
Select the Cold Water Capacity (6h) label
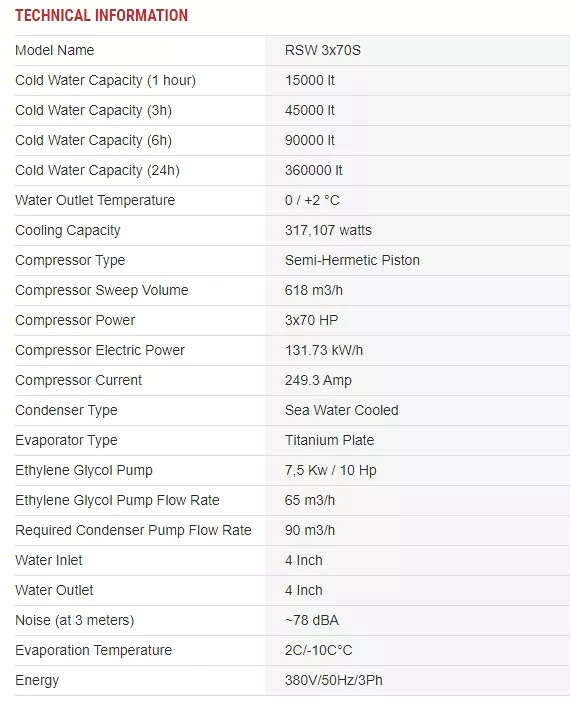(x=94, y=140)
